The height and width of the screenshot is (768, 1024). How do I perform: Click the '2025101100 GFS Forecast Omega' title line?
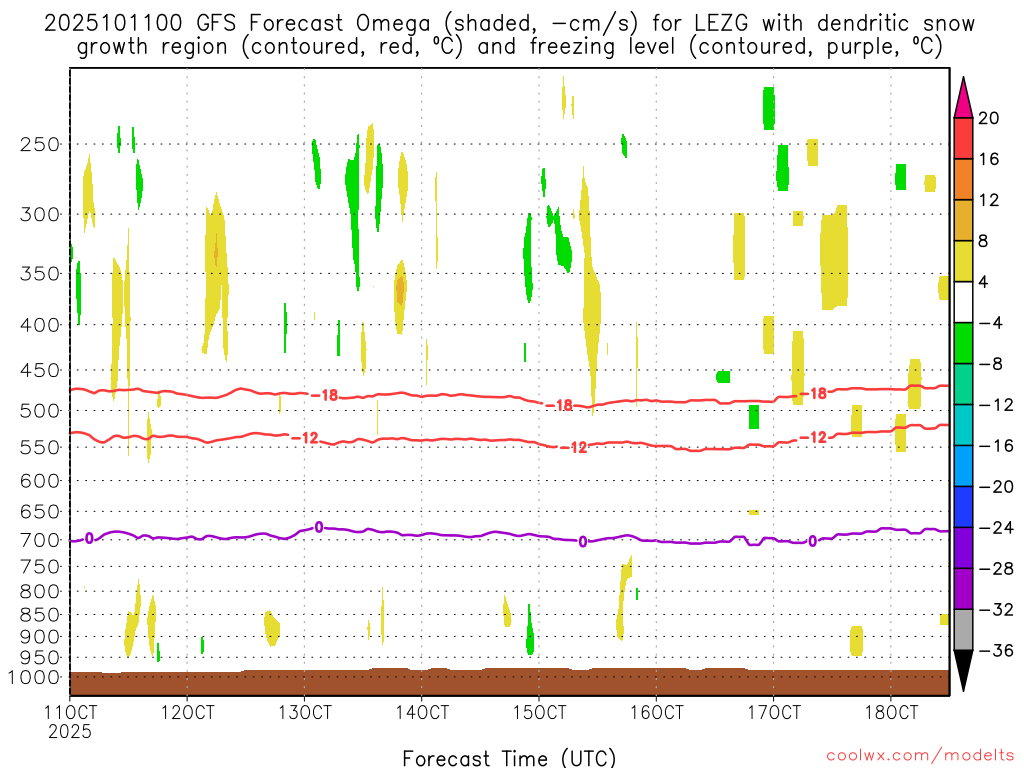click(x=509, y=24)
